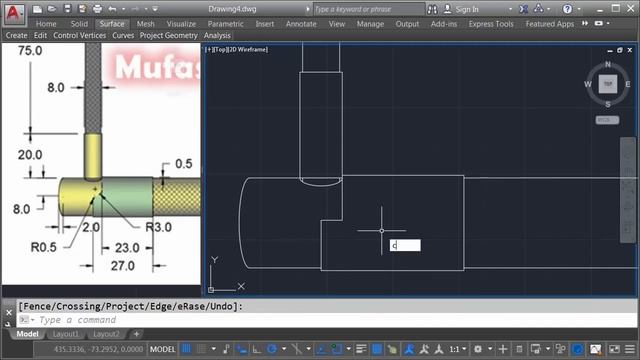
Task: Switch to the Annotate ribbon tab
Action: click(301, 24)
